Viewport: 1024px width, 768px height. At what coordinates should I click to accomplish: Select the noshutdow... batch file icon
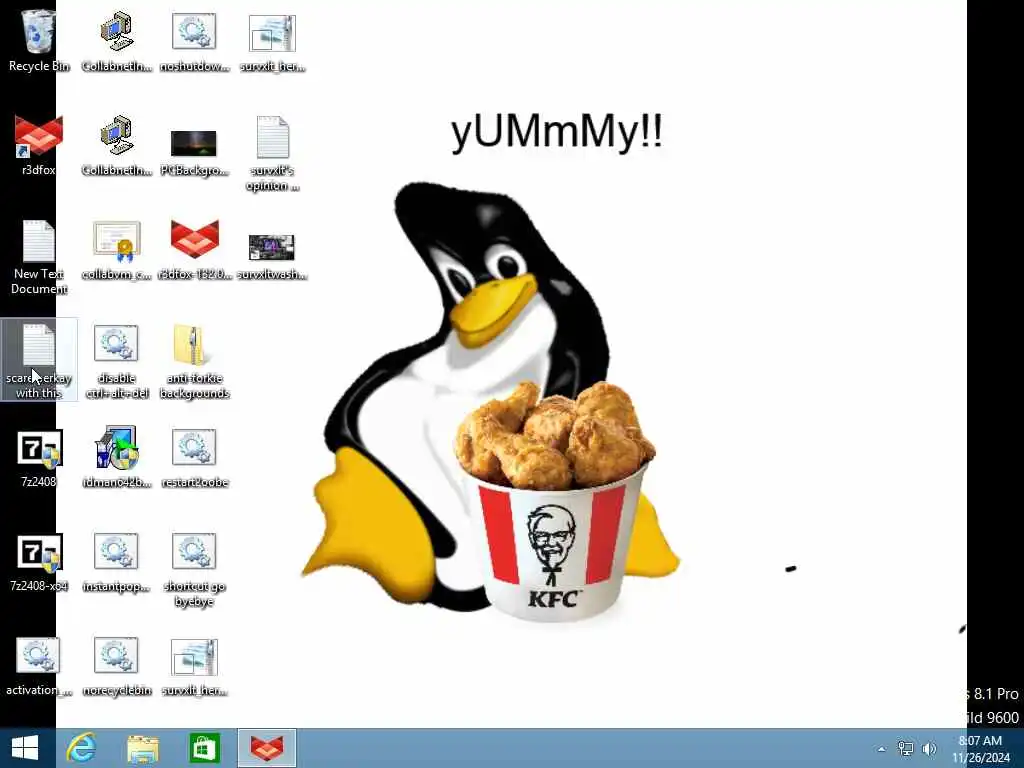coord(194,40)
